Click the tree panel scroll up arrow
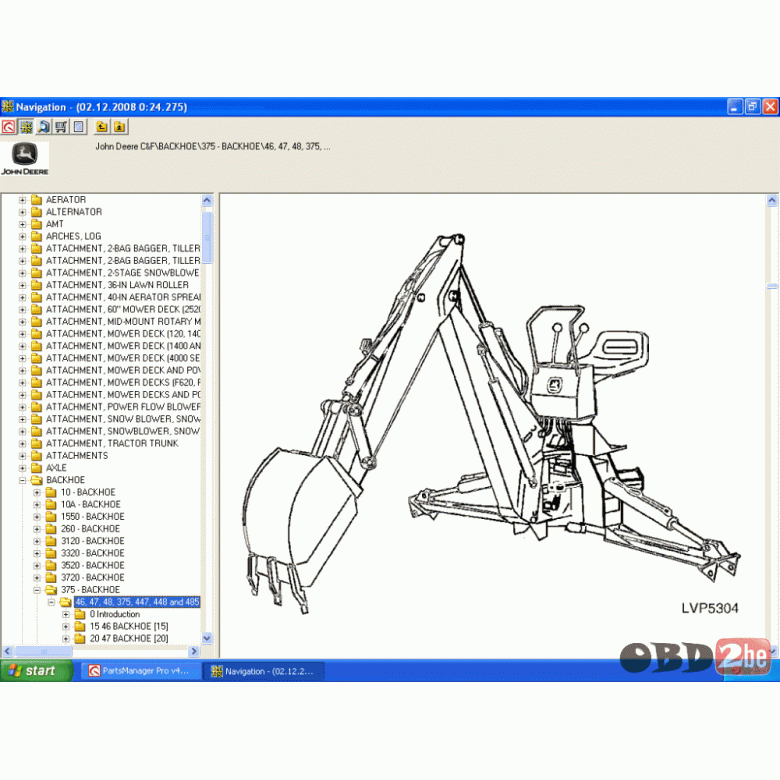The width and height of the screenshot is (780, 780). click(x=207, y=200)
